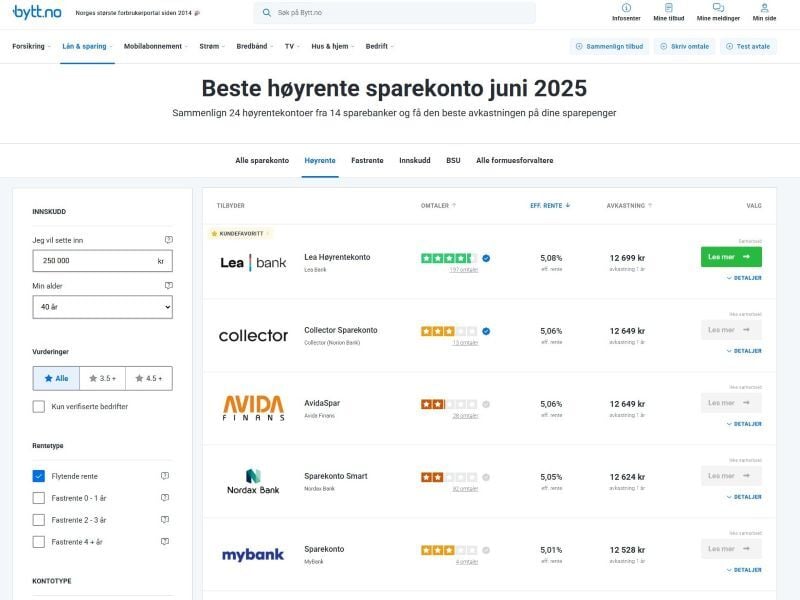Tick Kun verifiserte bedrifter checkbox
Screen dimensions: 800x600
click(x=39, y=407)
